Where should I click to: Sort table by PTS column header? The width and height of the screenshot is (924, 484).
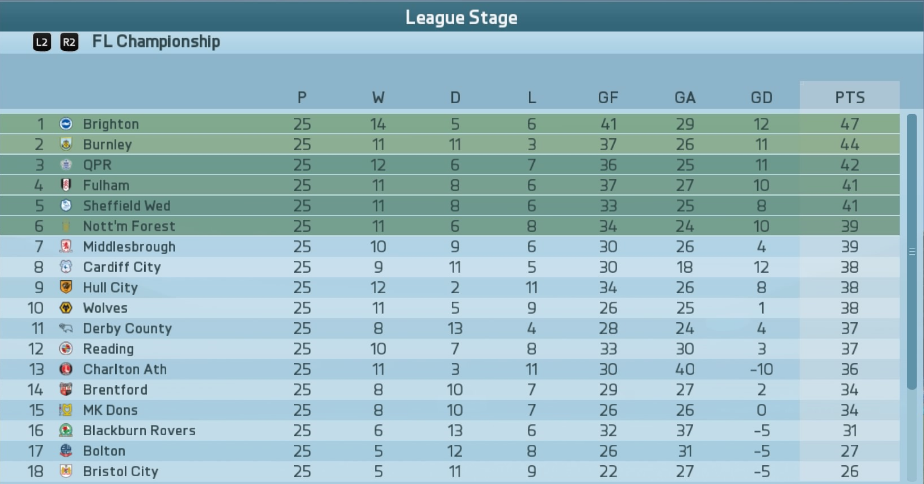(850, 97)
